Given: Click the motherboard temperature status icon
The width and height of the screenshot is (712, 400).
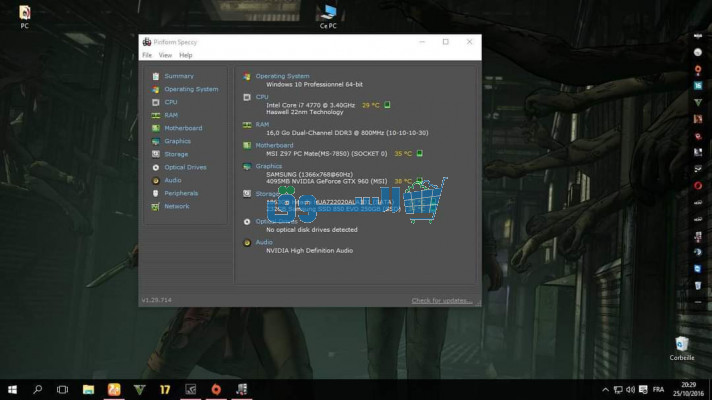Looking at the screenshot, I should click(420, 153).
